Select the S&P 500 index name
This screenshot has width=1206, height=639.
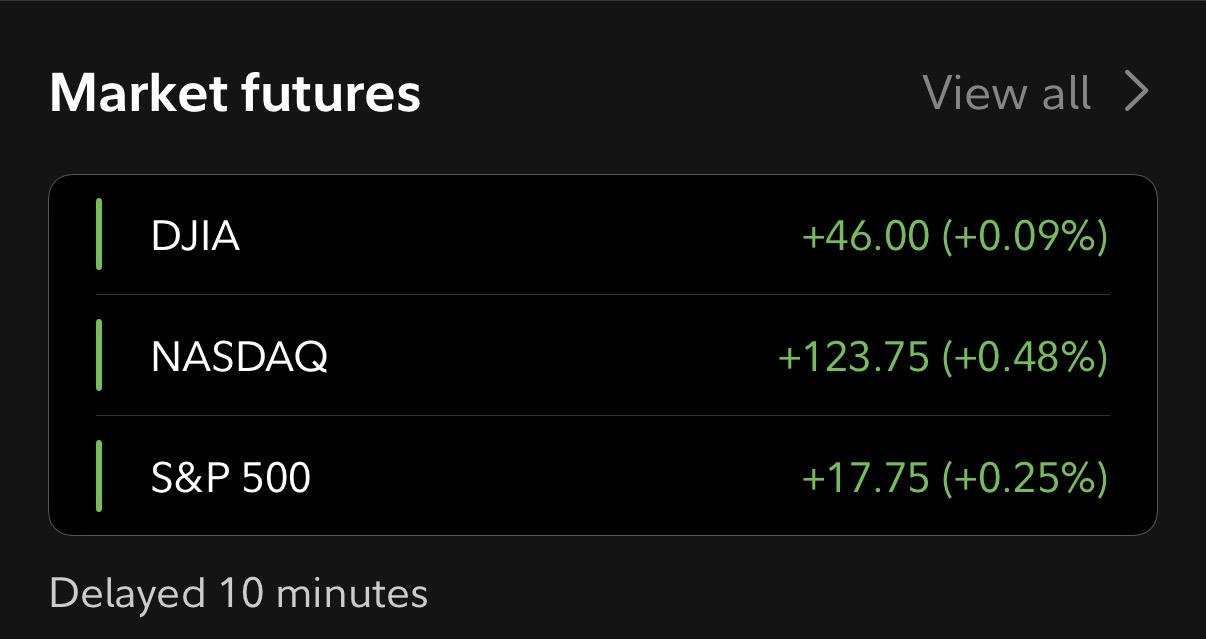pyautogui.click(x=231, y=477)
